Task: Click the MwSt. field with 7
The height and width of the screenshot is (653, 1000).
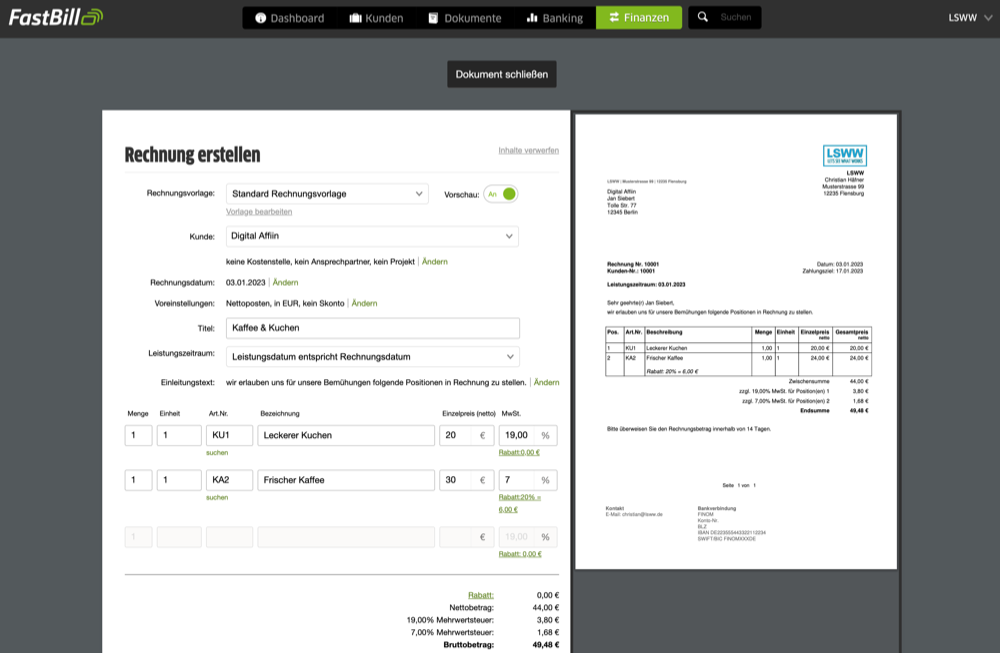Action: tap(528, 480)
